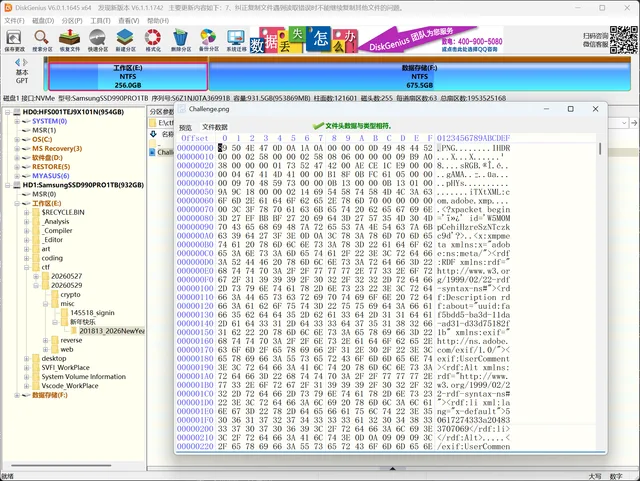This screenshot has width=640, height=481.
Task: Click the hex viewer vertical scrollbar thumb
Action: pos(600,149)
